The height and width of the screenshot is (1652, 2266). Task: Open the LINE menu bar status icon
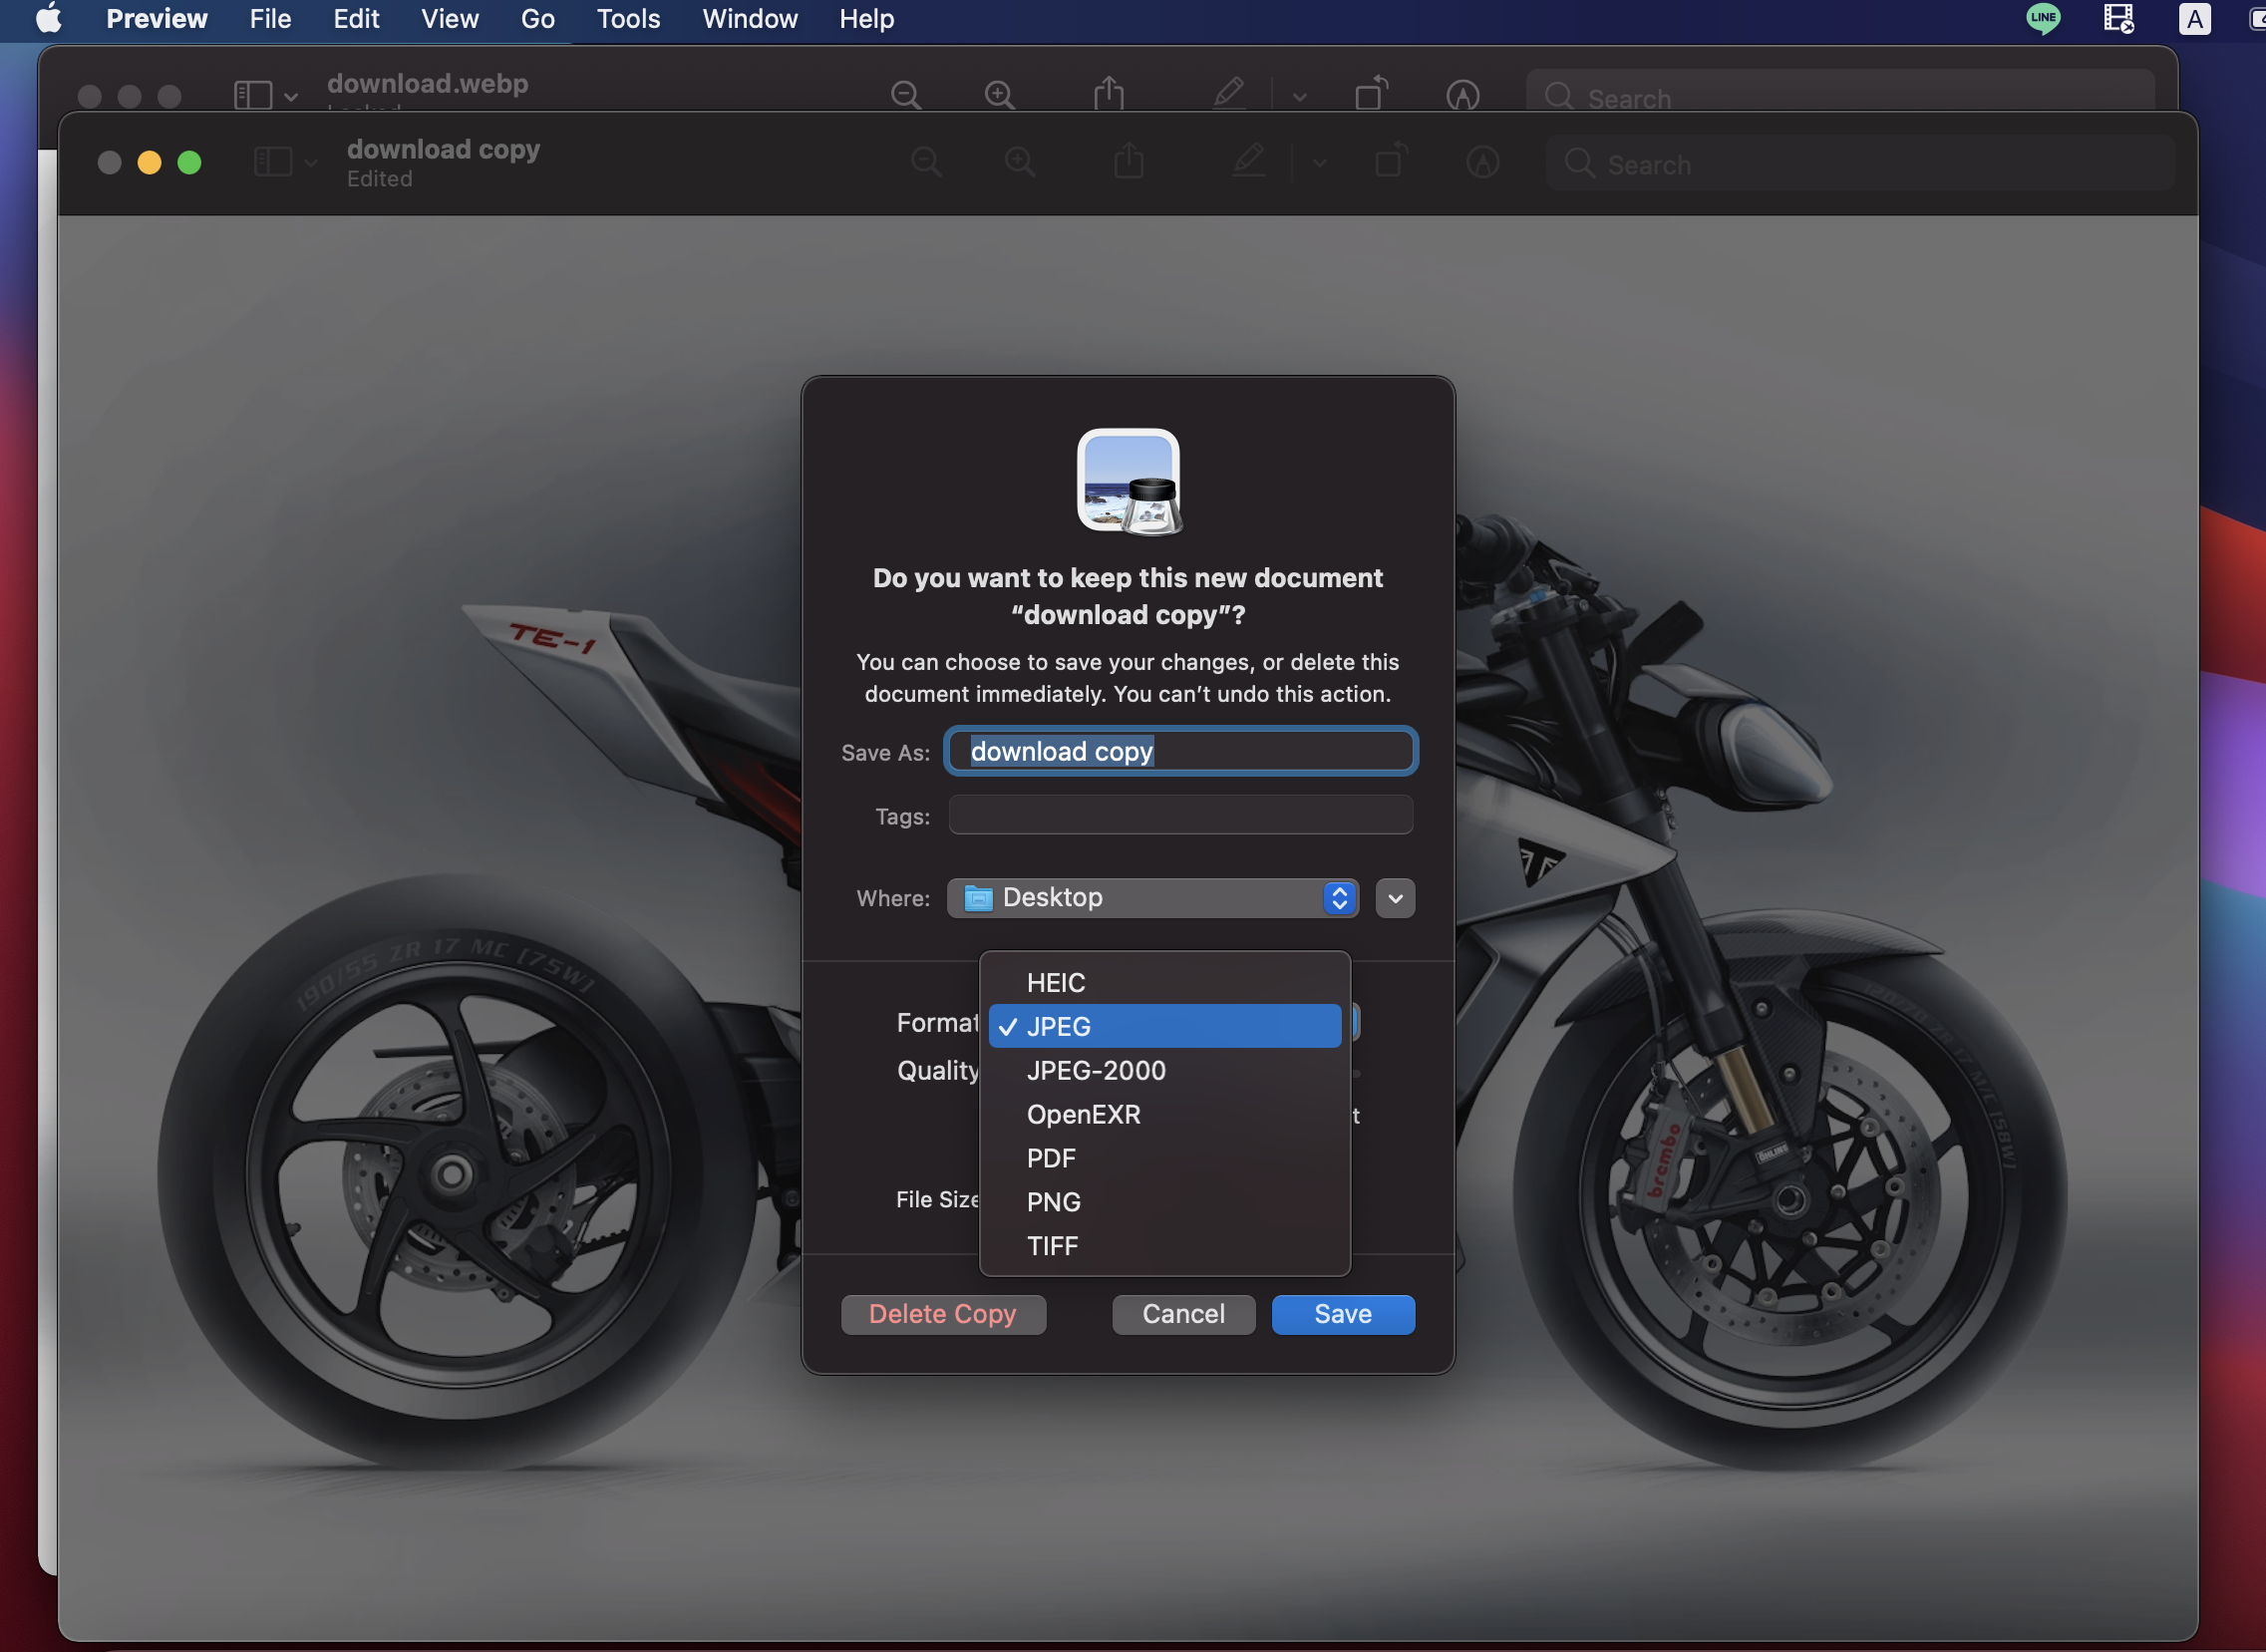[x=2043, y=18]
